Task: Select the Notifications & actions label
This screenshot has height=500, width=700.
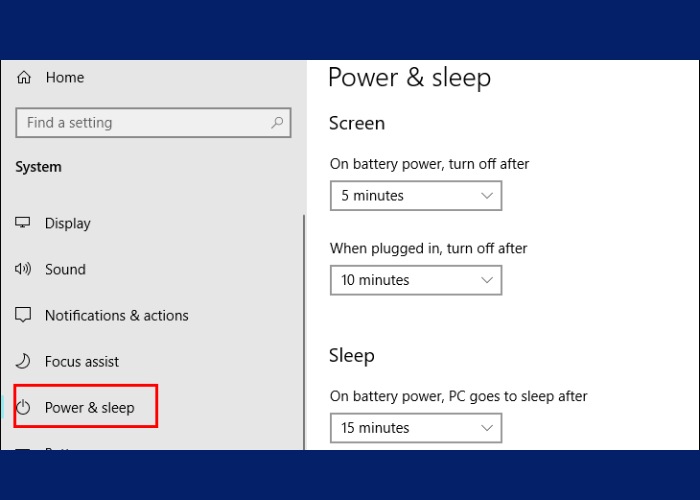Action: pos(116,315)
